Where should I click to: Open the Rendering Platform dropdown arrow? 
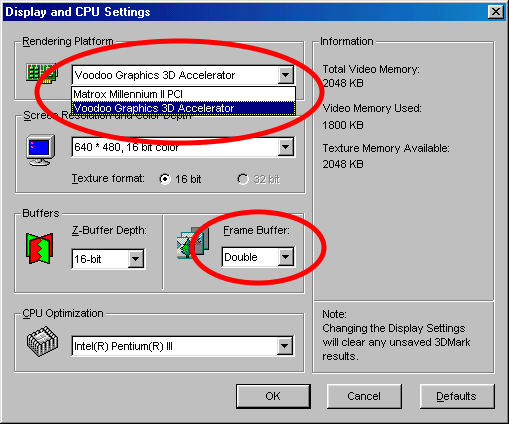pos(285,75)
